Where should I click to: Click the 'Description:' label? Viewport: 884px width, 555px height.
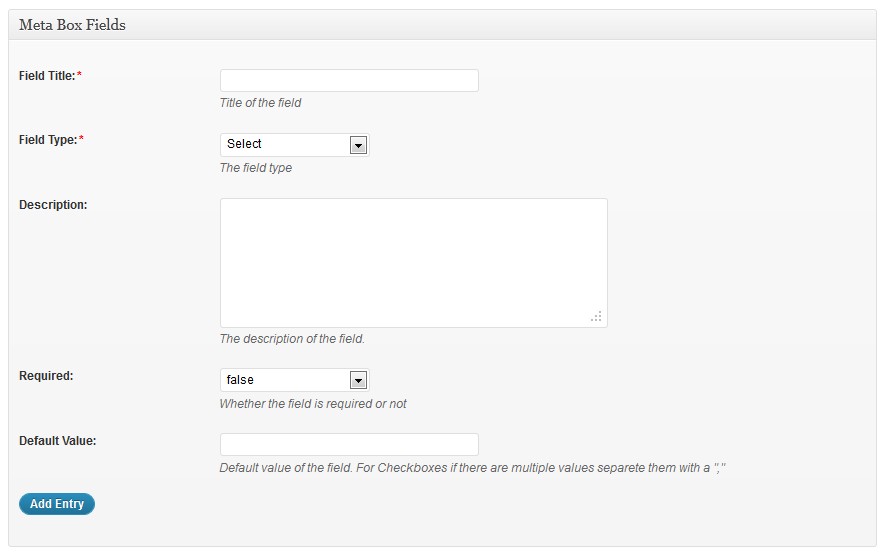coord(53,205)
